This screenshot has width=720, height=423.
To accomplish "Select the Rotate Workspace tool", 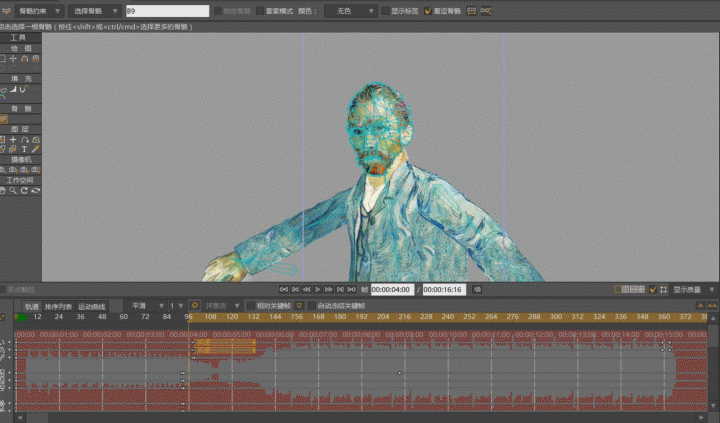I will [24, 191].
